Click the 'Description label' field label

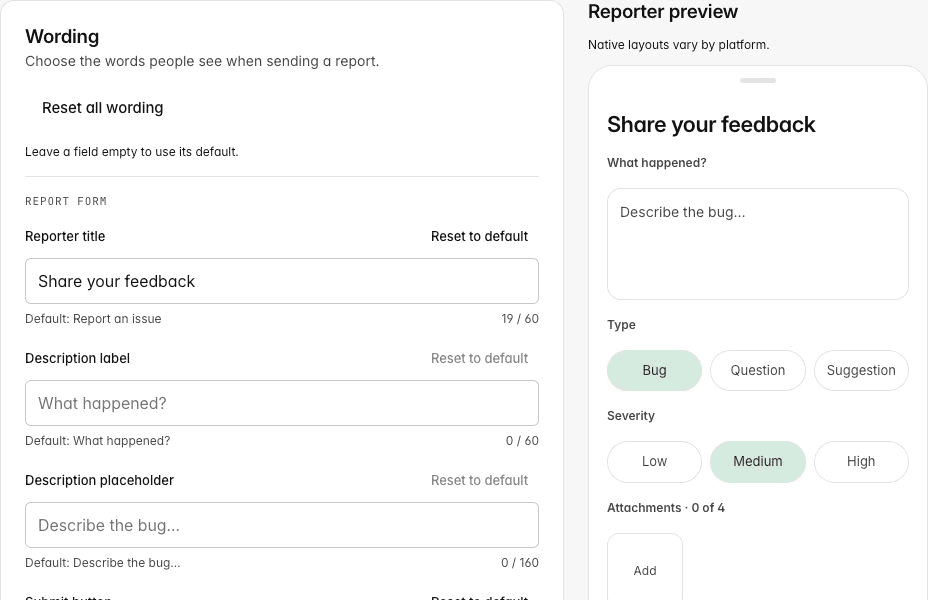click(x=78, y=358)
